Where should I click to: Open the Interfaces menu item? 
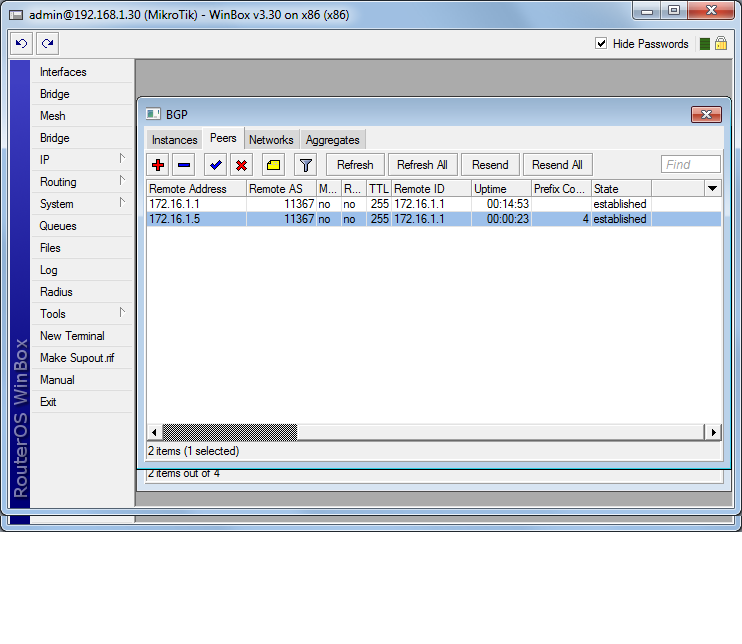point(81,72)
